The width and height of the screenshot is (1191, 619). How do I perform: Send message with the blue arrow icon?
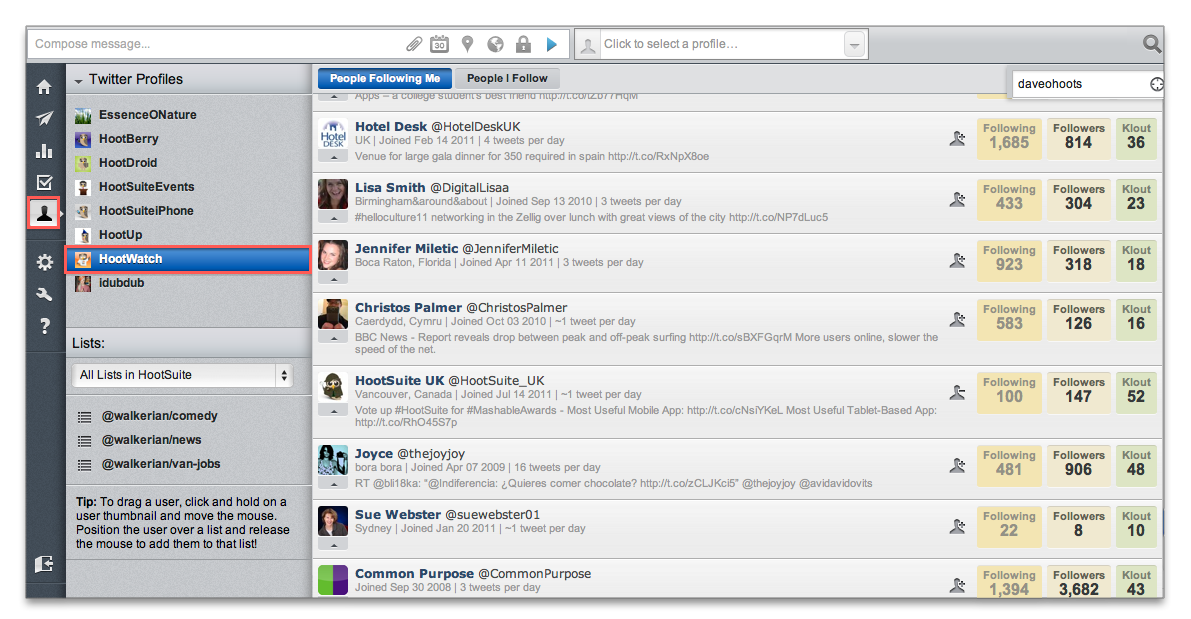click(552, 45)
